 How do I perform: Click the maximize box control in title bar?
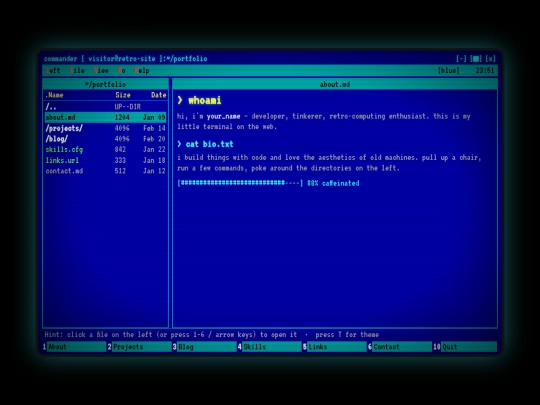click(476, 59)
